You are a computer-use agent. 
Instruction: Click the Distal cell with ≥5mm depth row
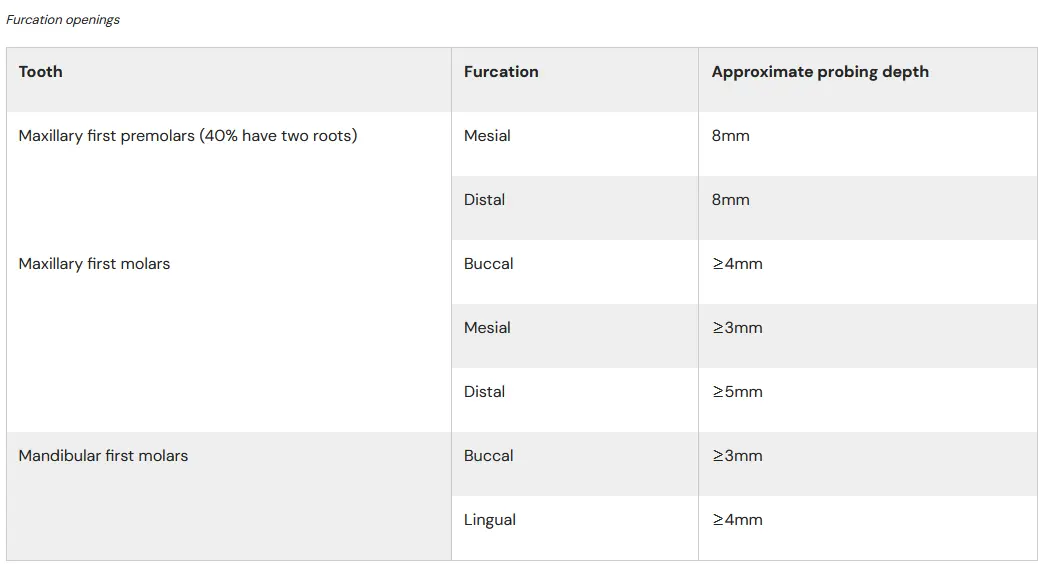pos(575,400)
